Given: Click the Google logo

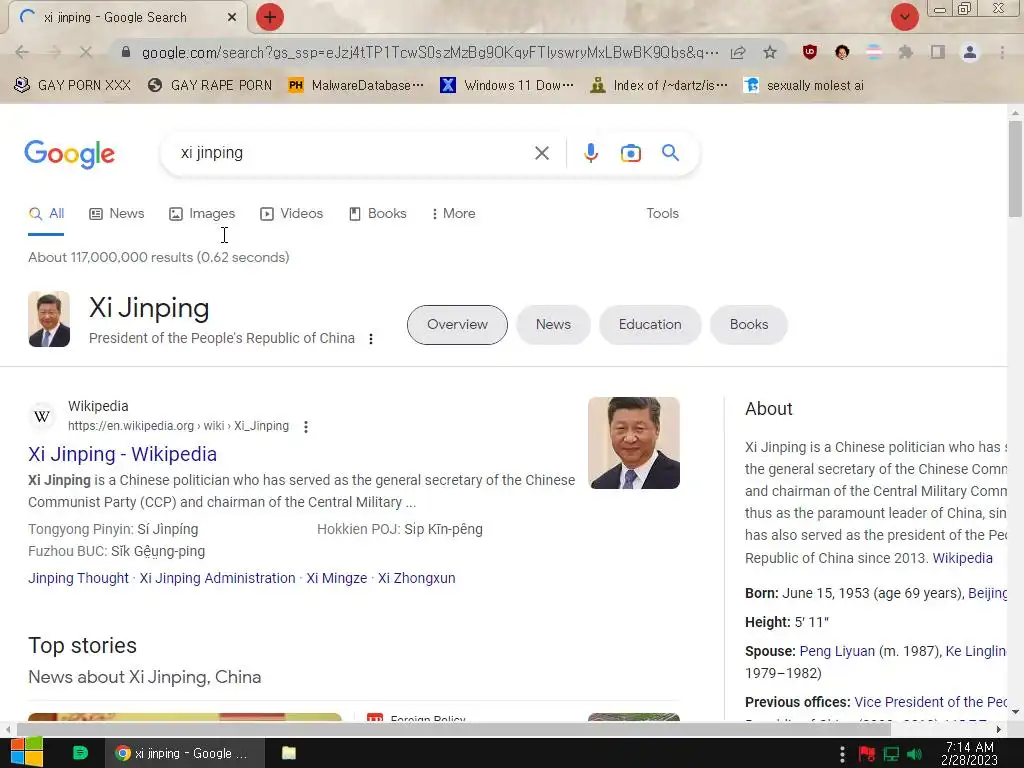Looking at the screenshot, I should click(x=70, y=154).
